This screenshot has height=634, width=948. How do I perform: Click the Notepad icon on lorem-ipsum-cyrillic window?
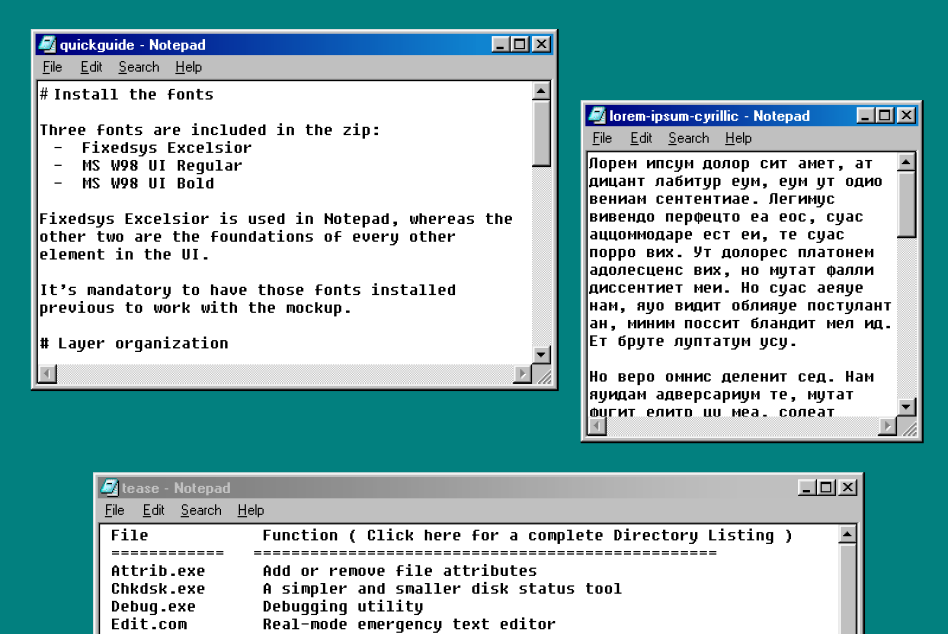click(x=596, y=116)
